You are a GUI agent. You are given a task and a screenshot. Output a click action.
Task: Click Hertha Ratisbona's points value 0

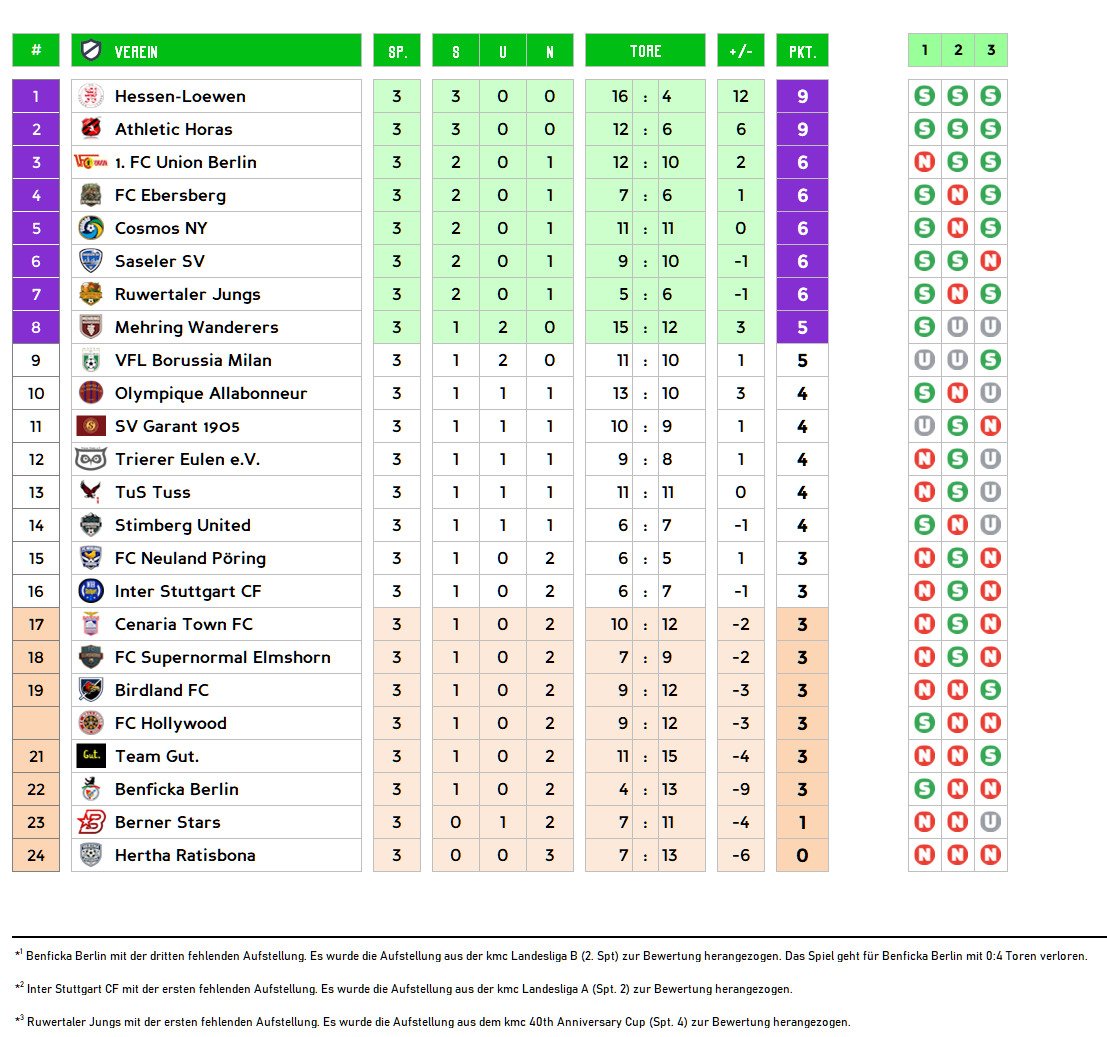802,855
